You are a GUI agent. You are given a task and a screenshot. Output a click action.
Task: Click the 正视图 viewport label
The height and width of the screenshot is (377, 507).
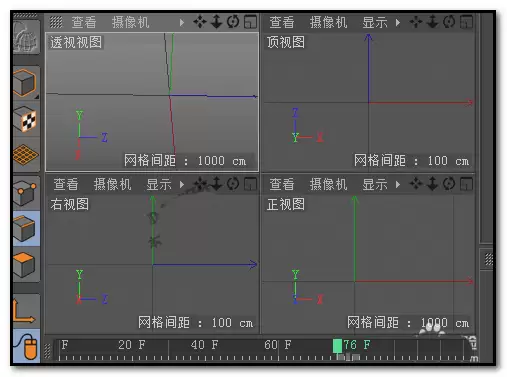[x=286, y=204]
